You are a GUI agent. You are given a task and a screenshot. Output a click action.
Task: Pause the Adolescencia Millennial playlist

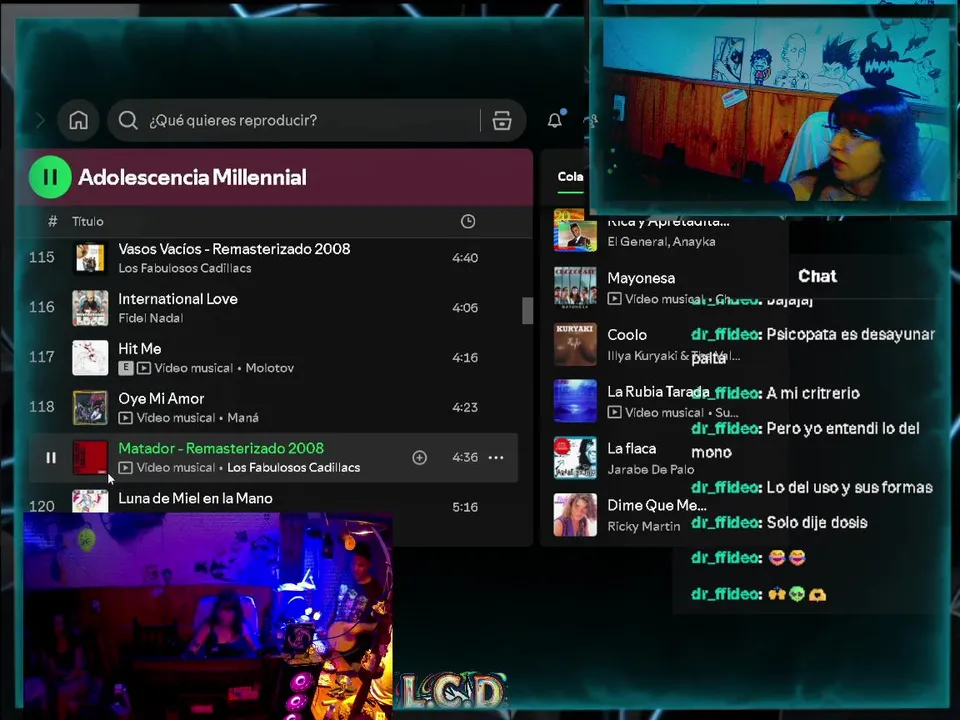pyautogui.click(x=50, y=177)
